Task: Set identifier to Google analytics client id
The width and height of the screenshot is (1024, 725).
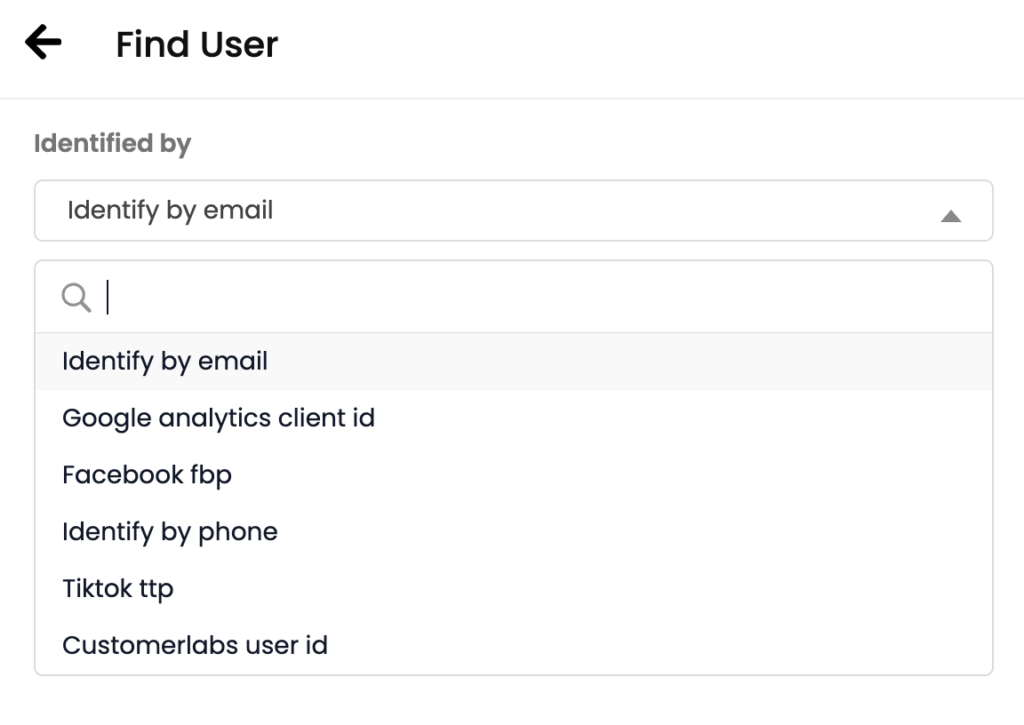Action: pyautogui.click(x=218, y=418)
